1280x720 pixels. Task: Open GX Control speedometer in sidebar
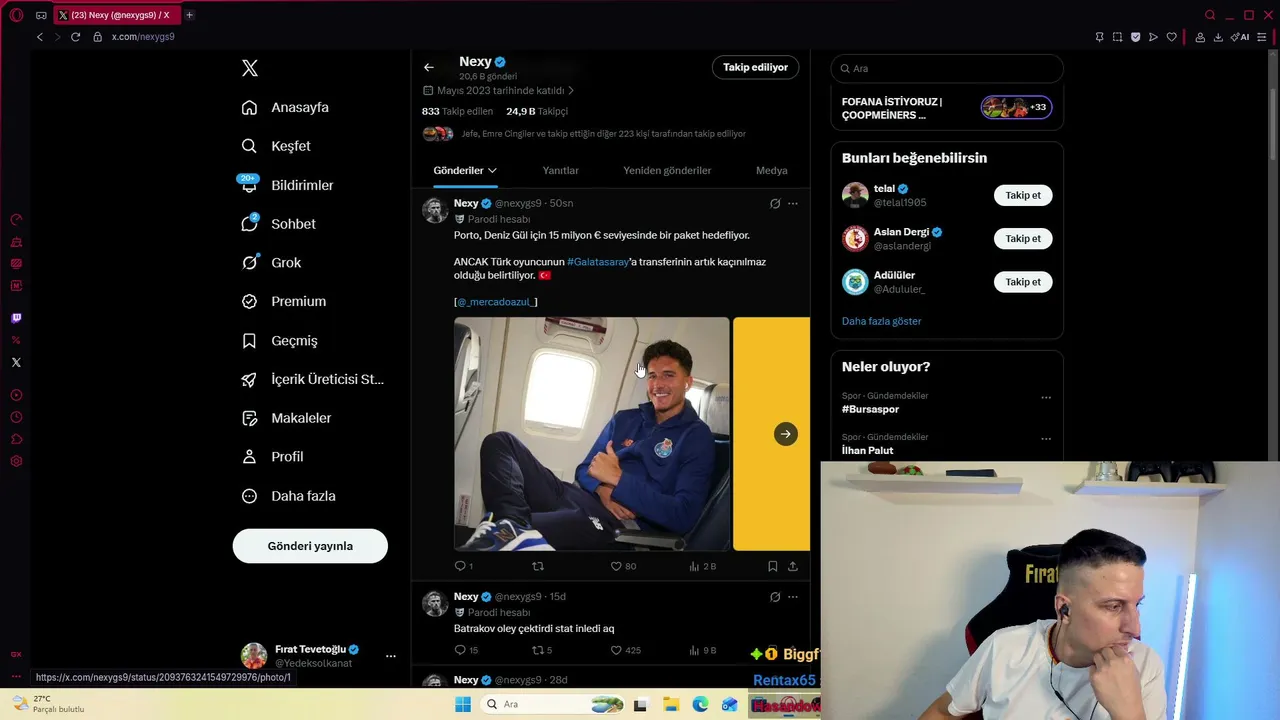coord(16,220)
